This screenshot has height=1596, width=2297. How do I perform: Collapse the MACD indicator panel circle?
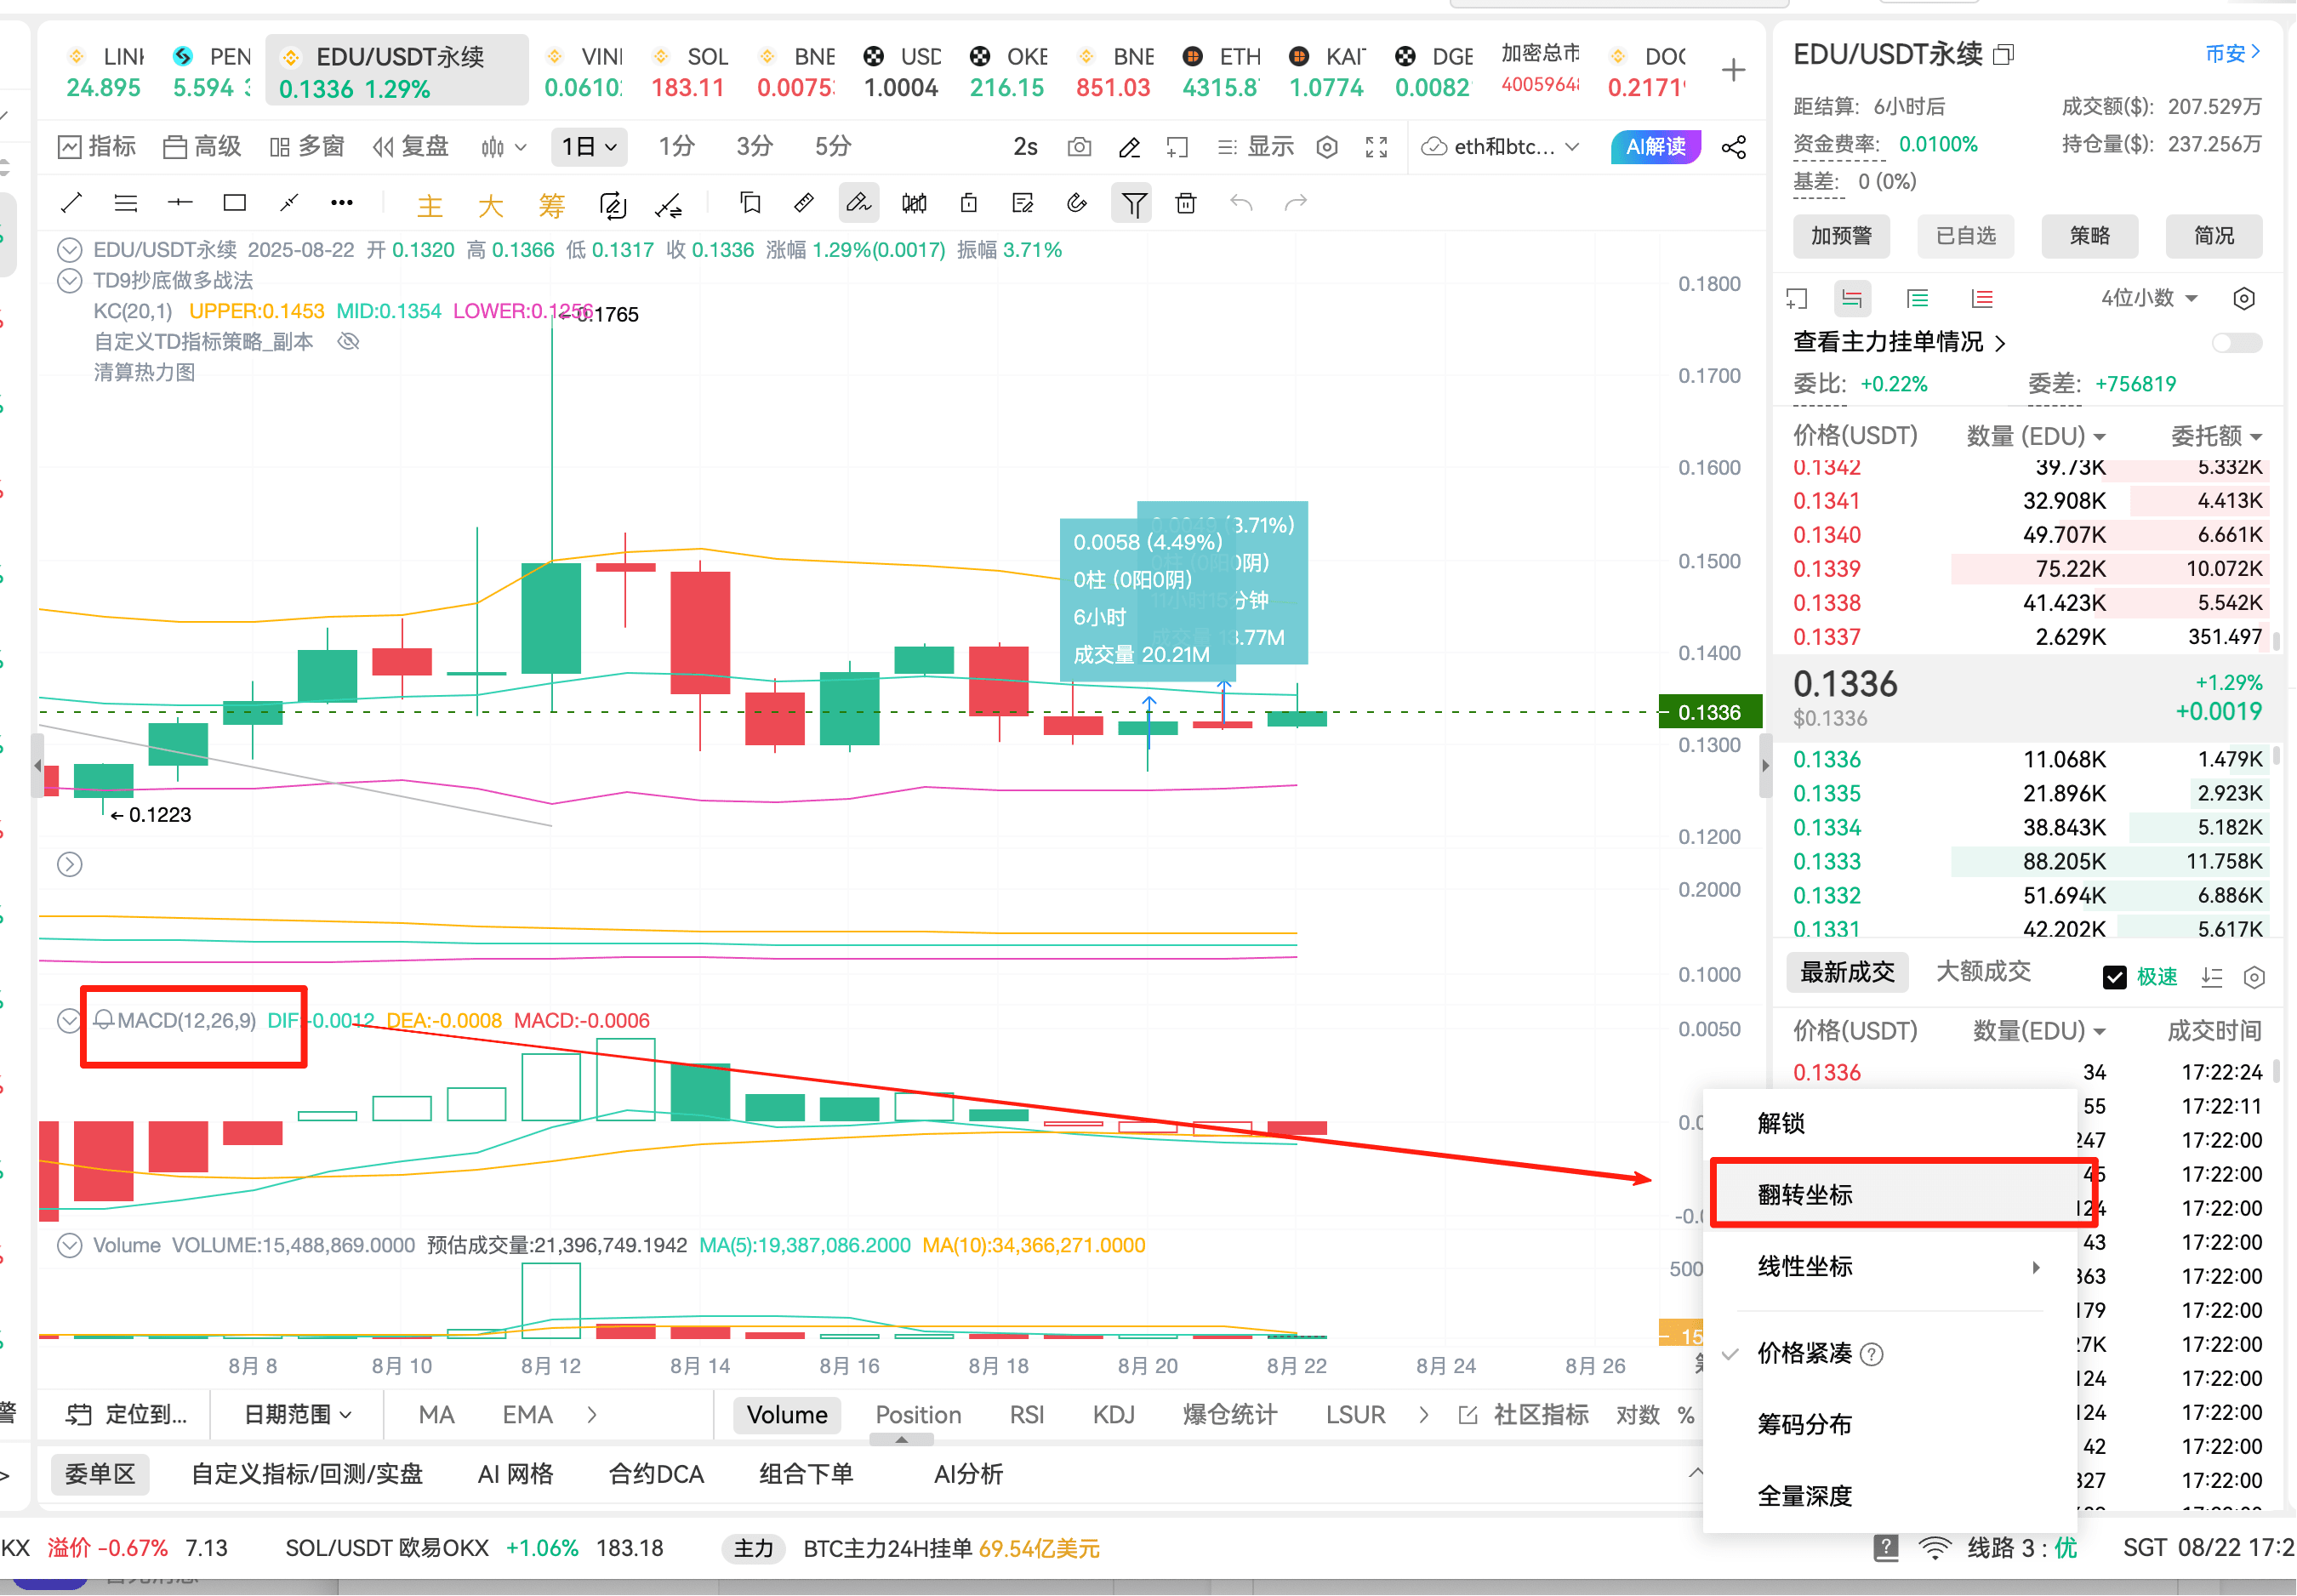[69, 1021]
